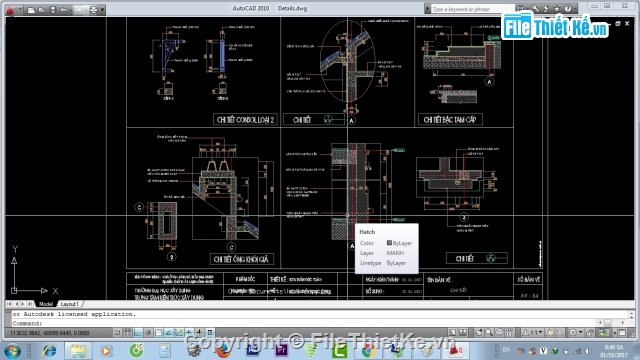
Task: Click the Save icon in quick access toolbar
Action: pyautogui.click(x=53, y=9)
